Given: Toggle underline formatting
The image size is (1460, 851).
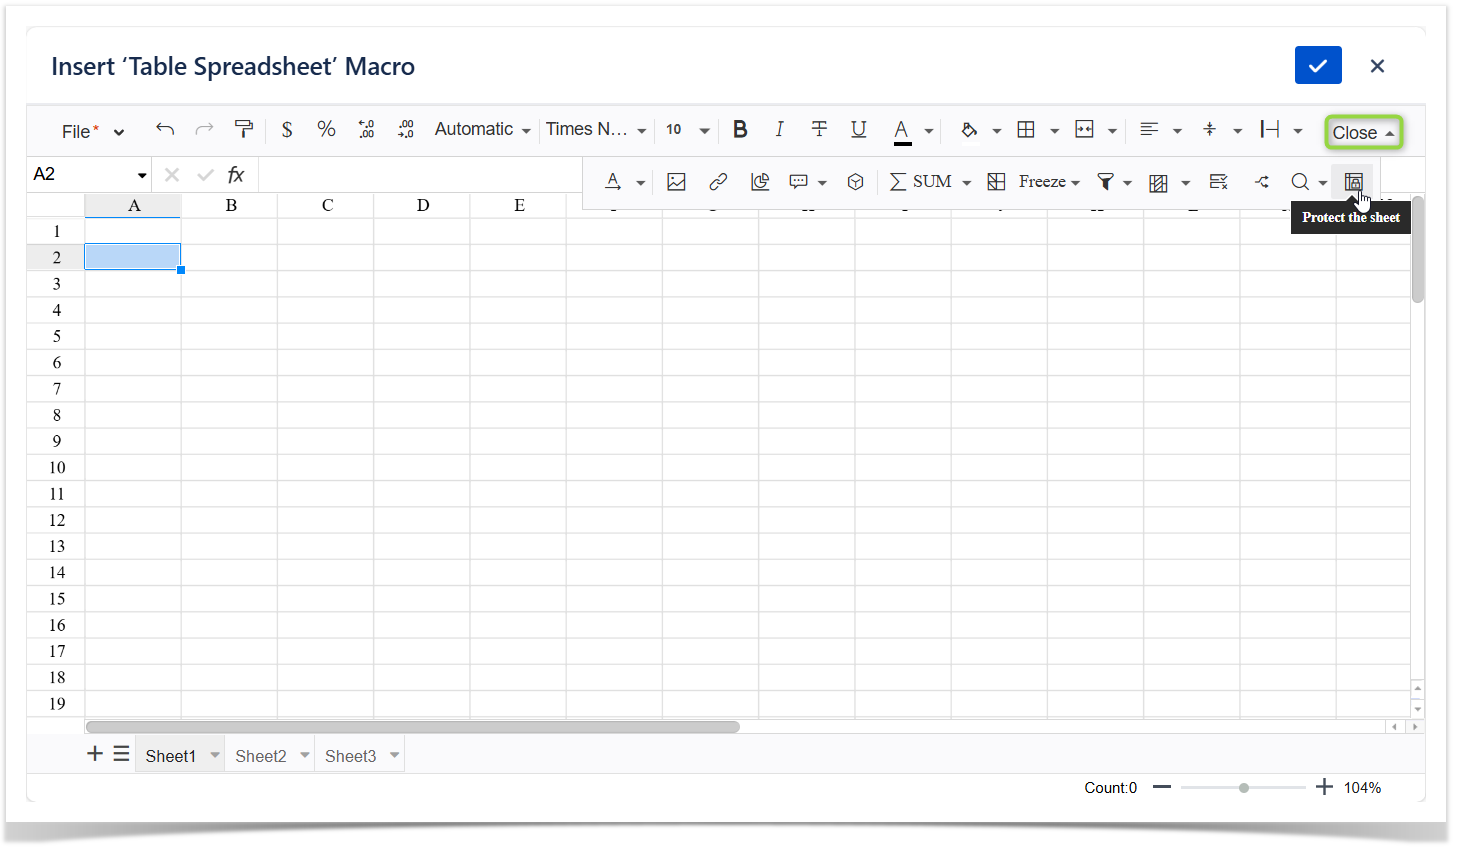Looking at the screenshot, I should pos(858,130).
